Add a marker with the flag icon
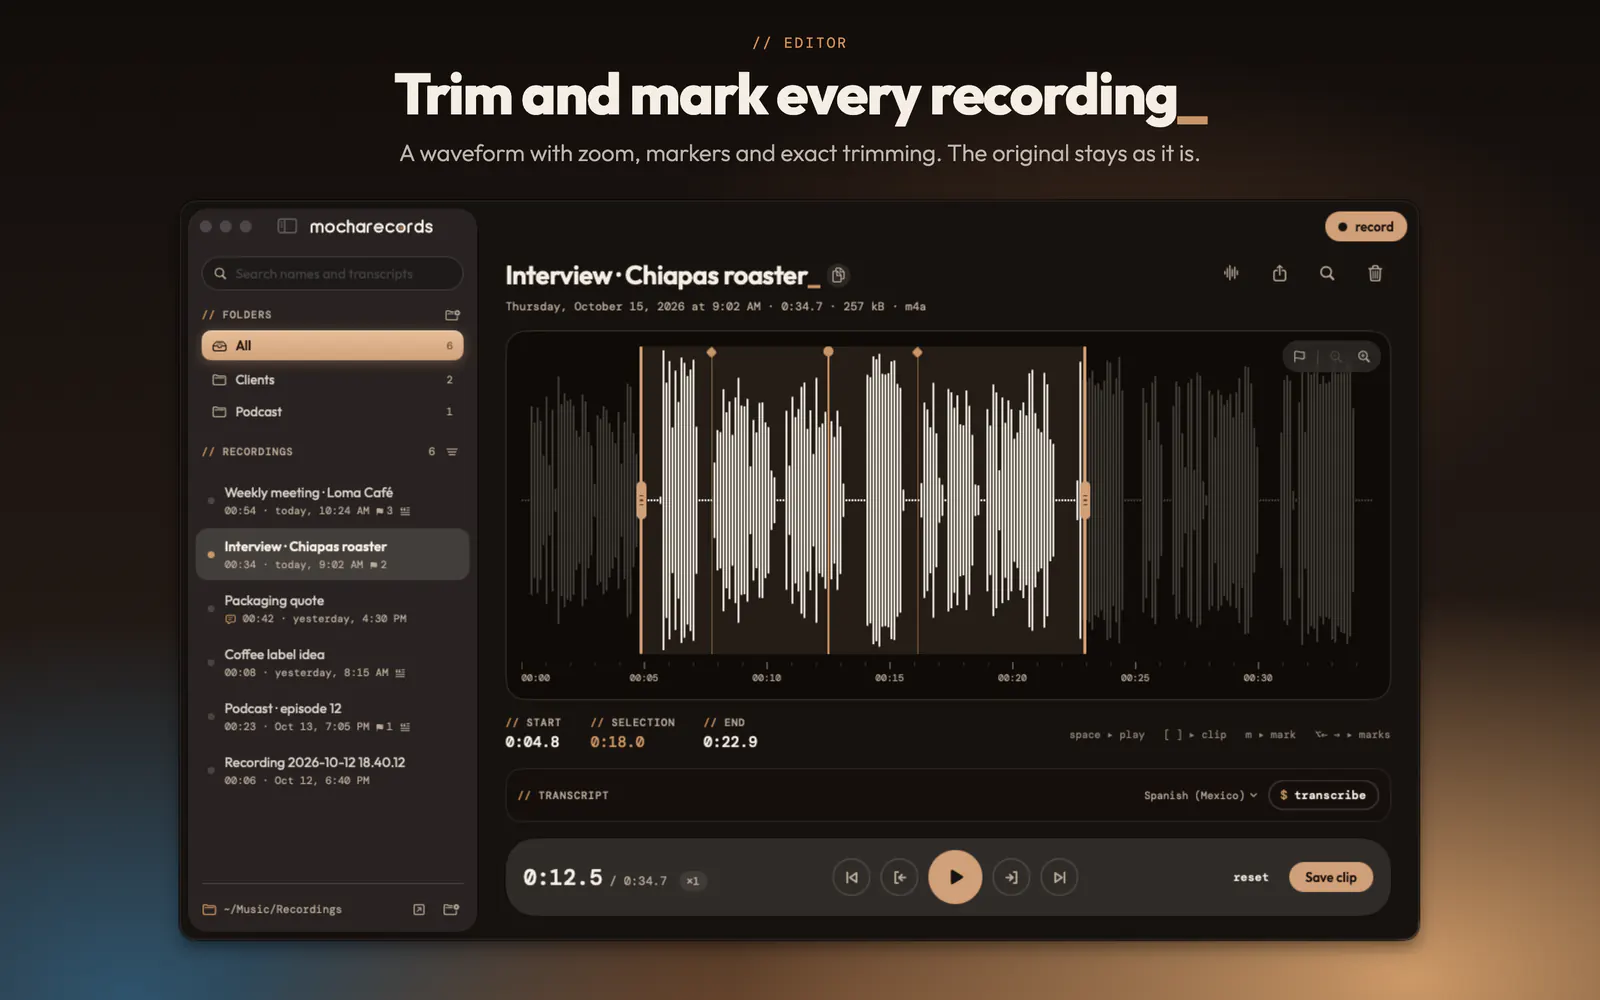1600x1000 pixels. [1299, 356]
